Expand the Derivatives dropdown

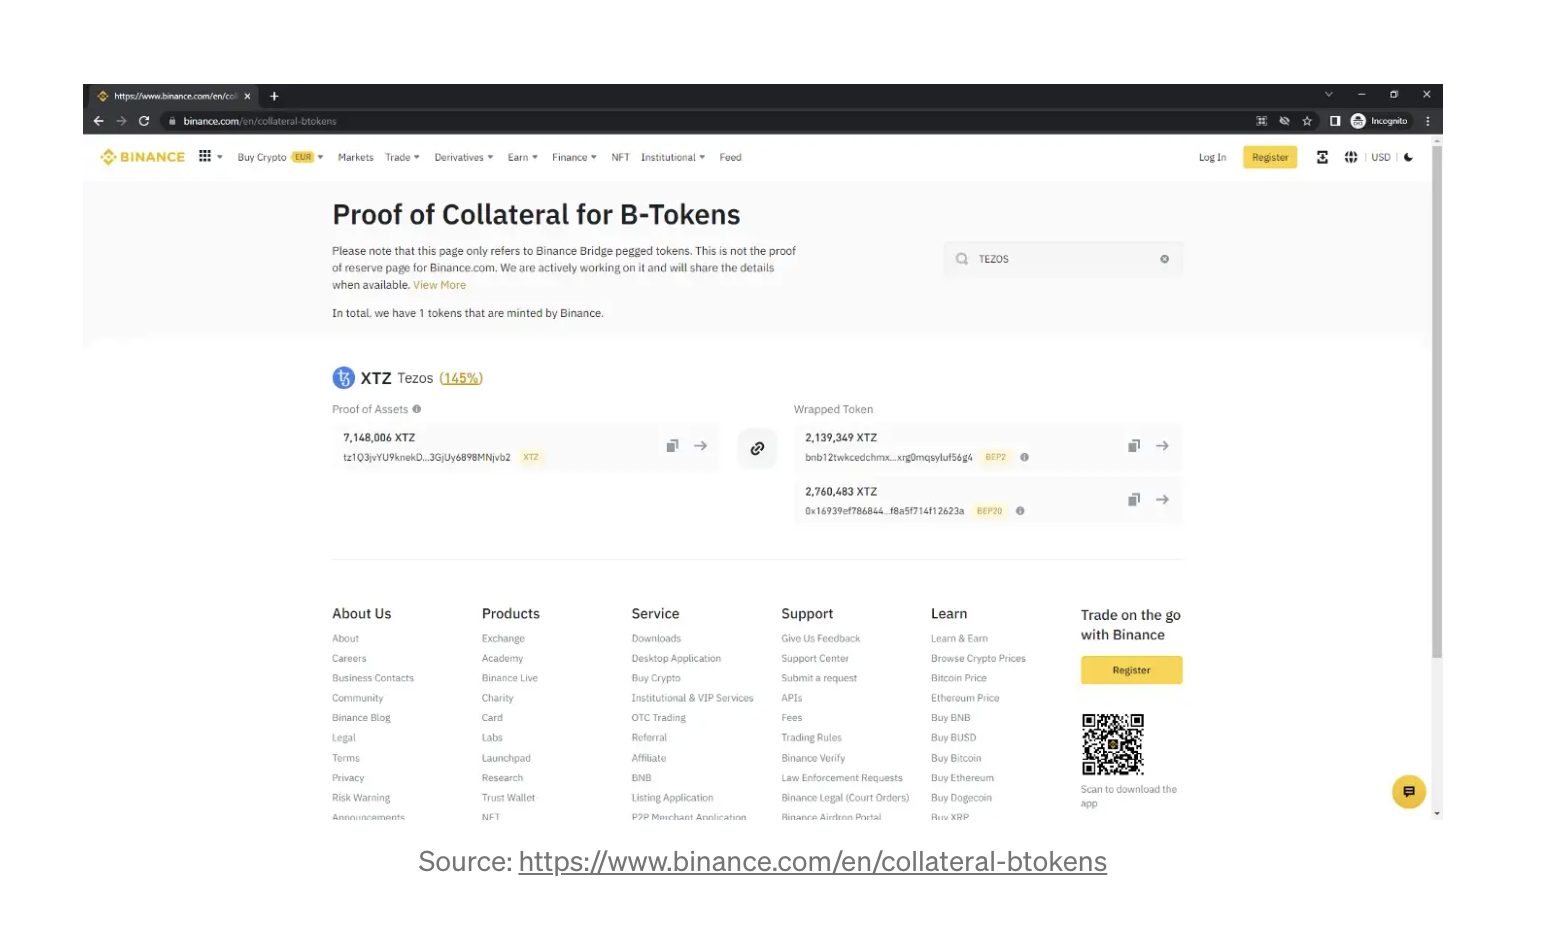pos(464,157)
